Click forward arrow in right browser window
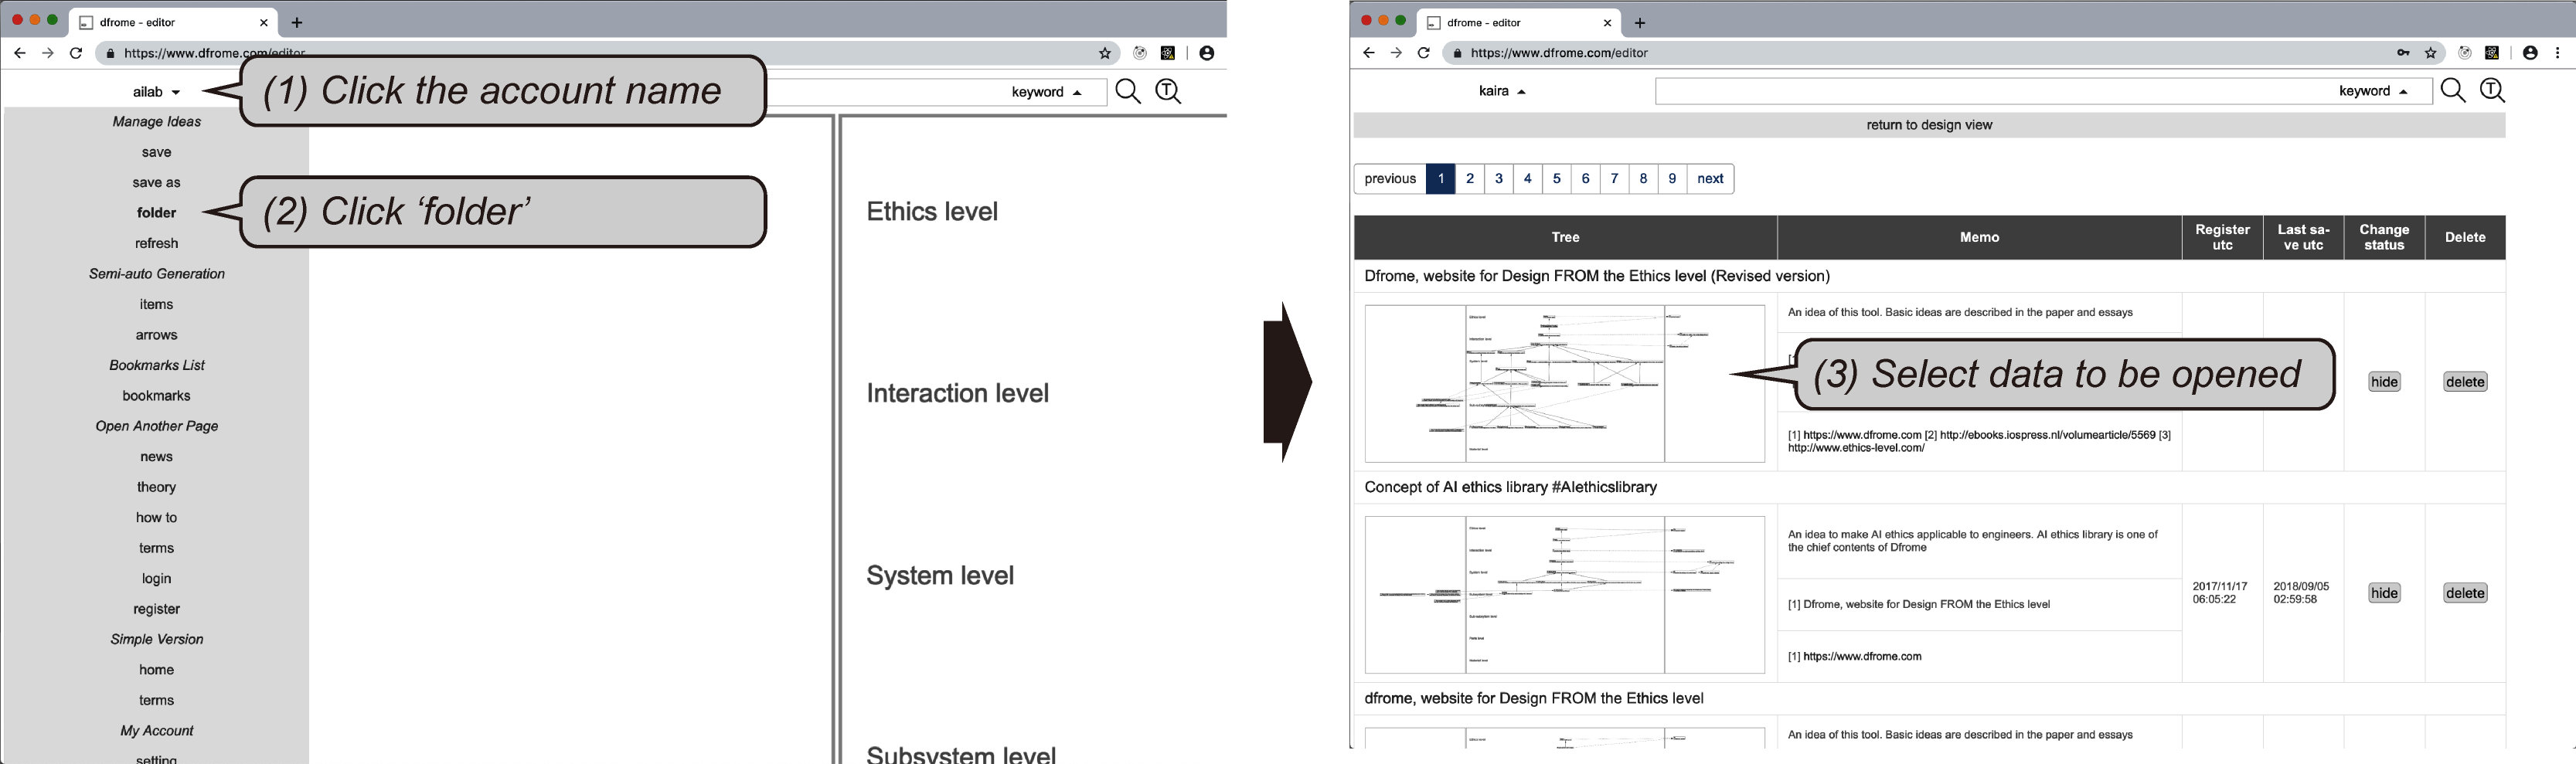2576x764 pixels. click(1396, 53)
